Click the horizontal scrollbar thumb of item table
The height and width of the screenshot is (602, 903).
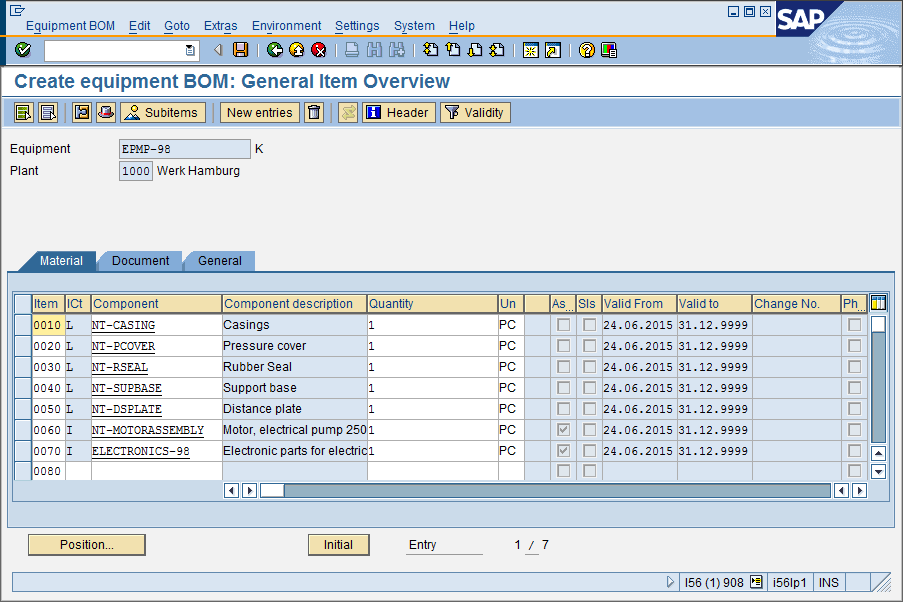coord(272,491)
